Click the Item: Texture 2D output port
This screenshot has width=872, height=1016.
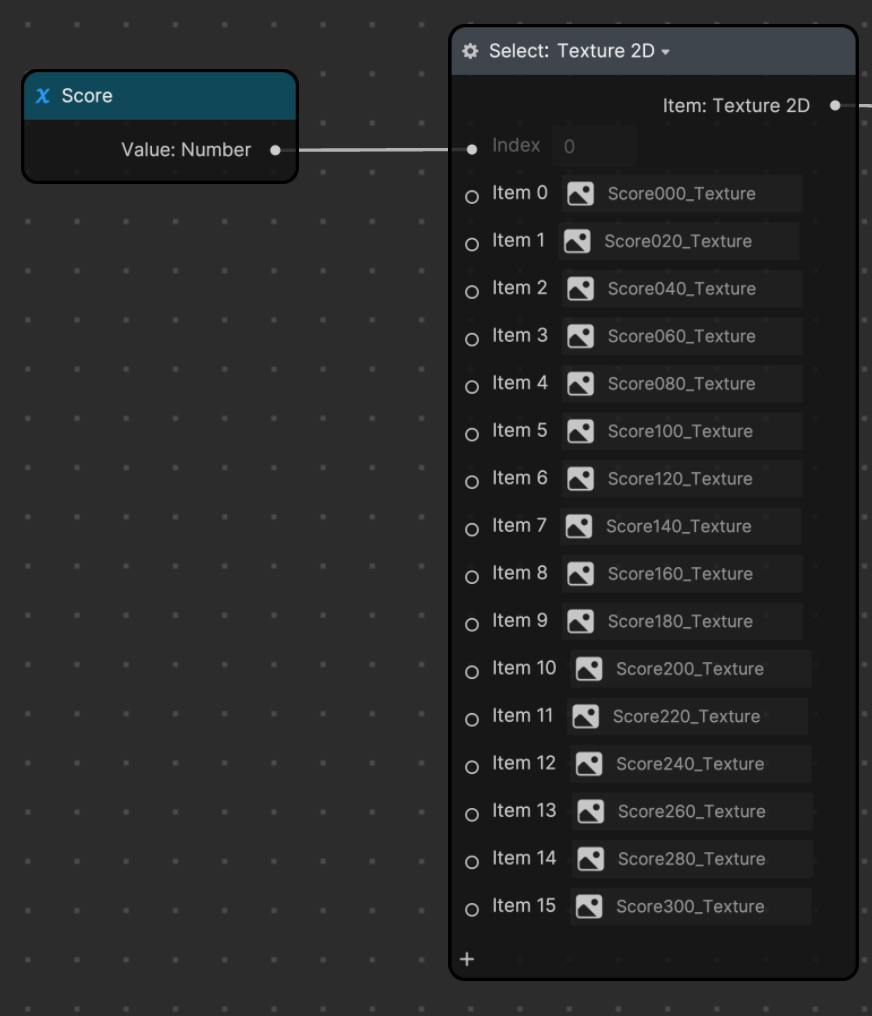click(x=835, y=105)
